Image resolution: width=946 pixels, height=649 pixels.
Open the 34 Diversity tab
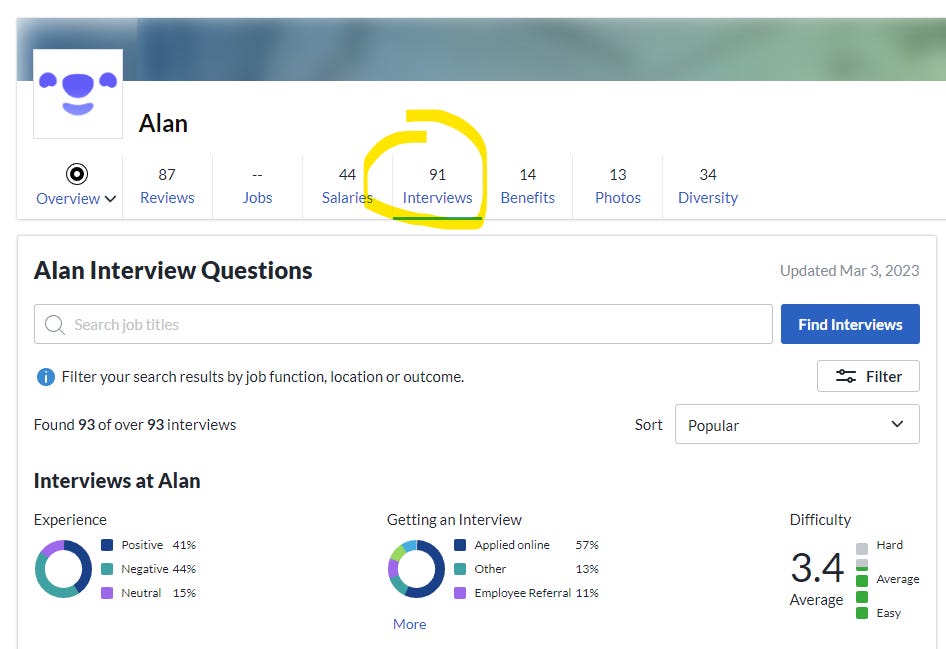708,186
